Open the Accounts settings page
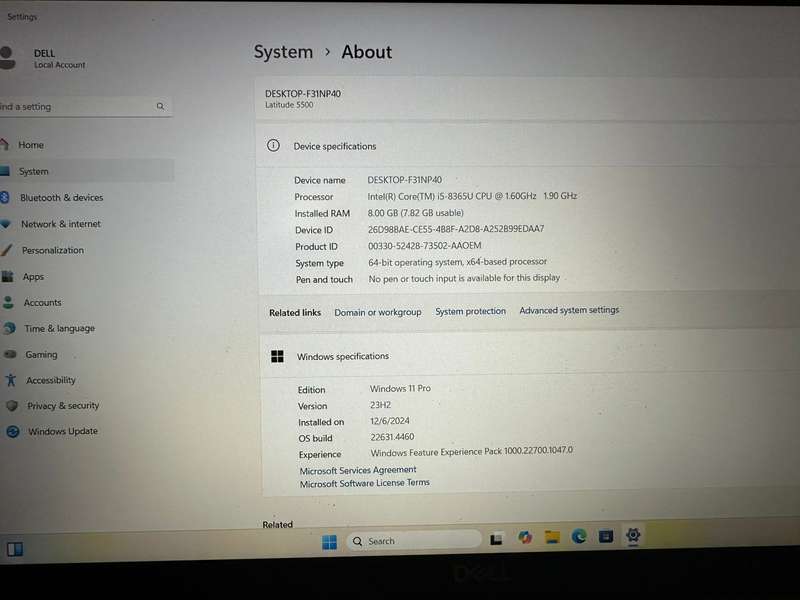 (42, 303)
